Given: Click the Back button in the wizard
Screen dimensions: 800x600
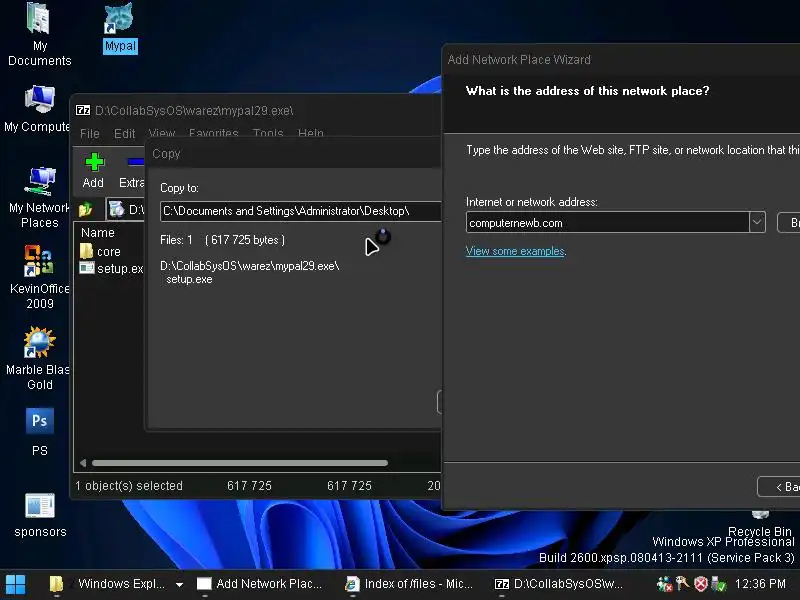Looking at the screenshot, I should click(779, 487).
